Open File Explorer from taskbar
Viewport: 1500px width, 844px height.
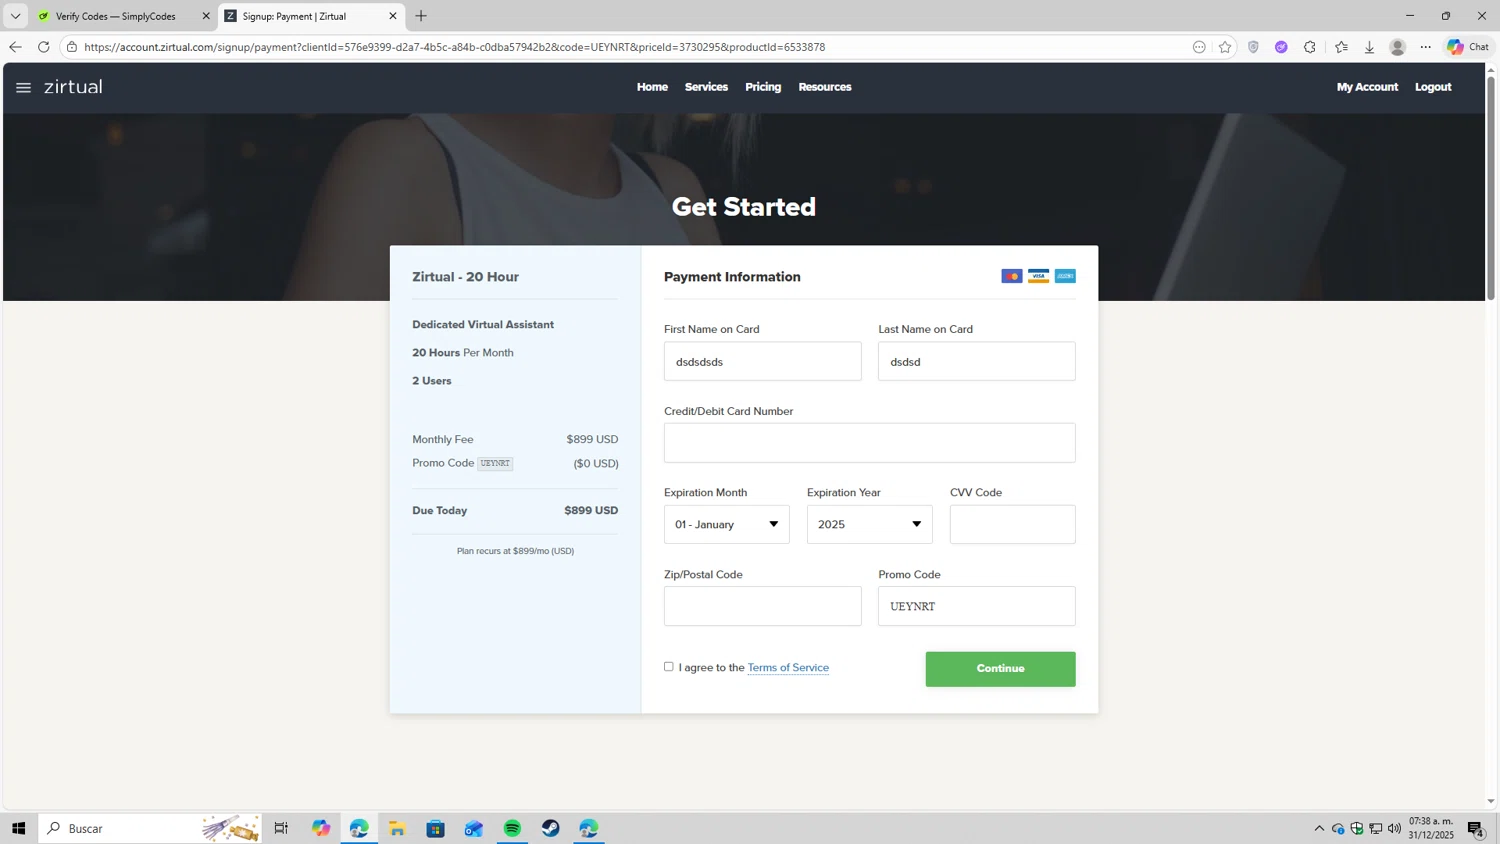pos(397,828)
